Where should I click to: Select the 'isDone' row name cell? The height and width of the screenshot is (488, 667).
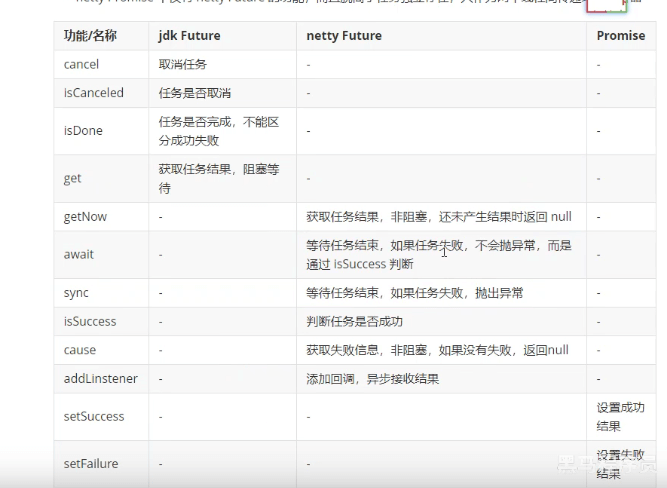pos(101,131)
